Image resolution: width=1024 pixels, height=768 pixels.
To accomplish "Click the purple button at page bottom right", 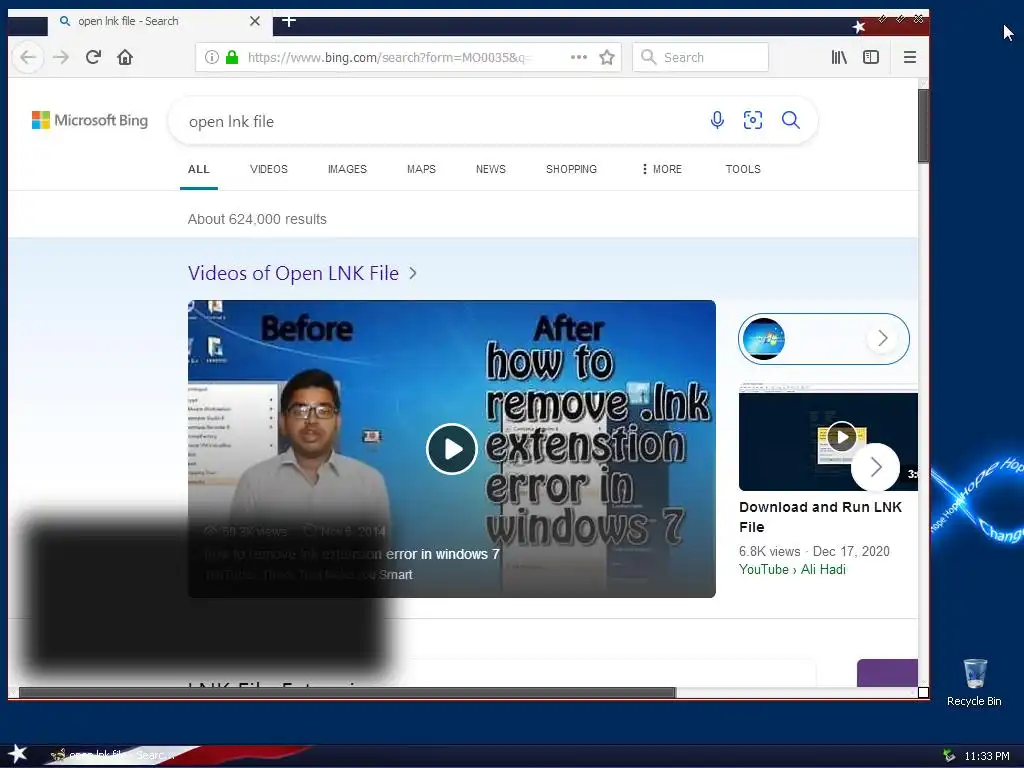I will pos(887,673).
